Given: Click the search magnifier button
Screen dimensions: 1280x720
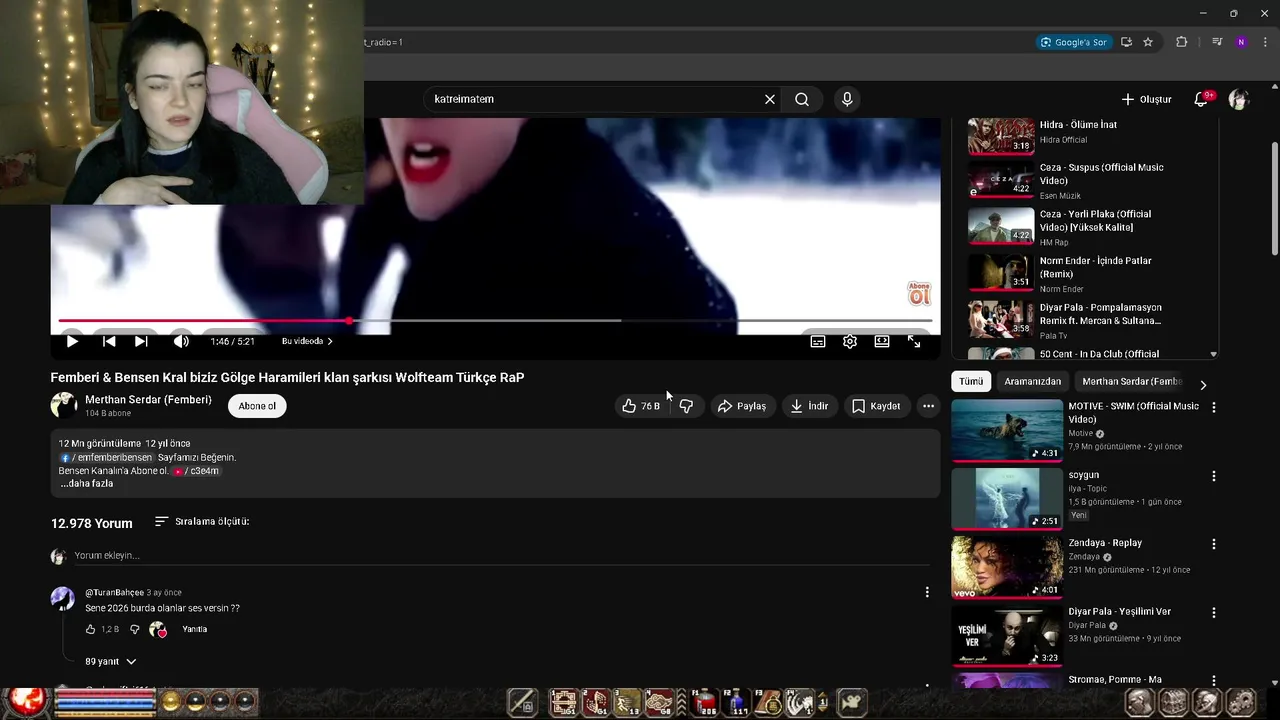Looking at the screenshot, I should 802,99.
